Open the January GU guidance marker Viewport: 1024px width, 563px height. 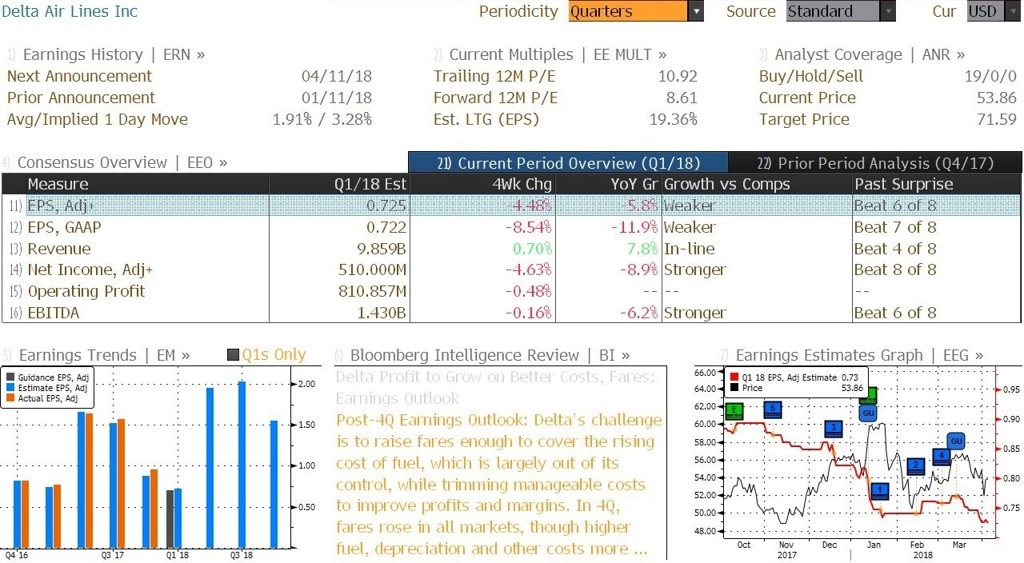click(x=868, y=413)
